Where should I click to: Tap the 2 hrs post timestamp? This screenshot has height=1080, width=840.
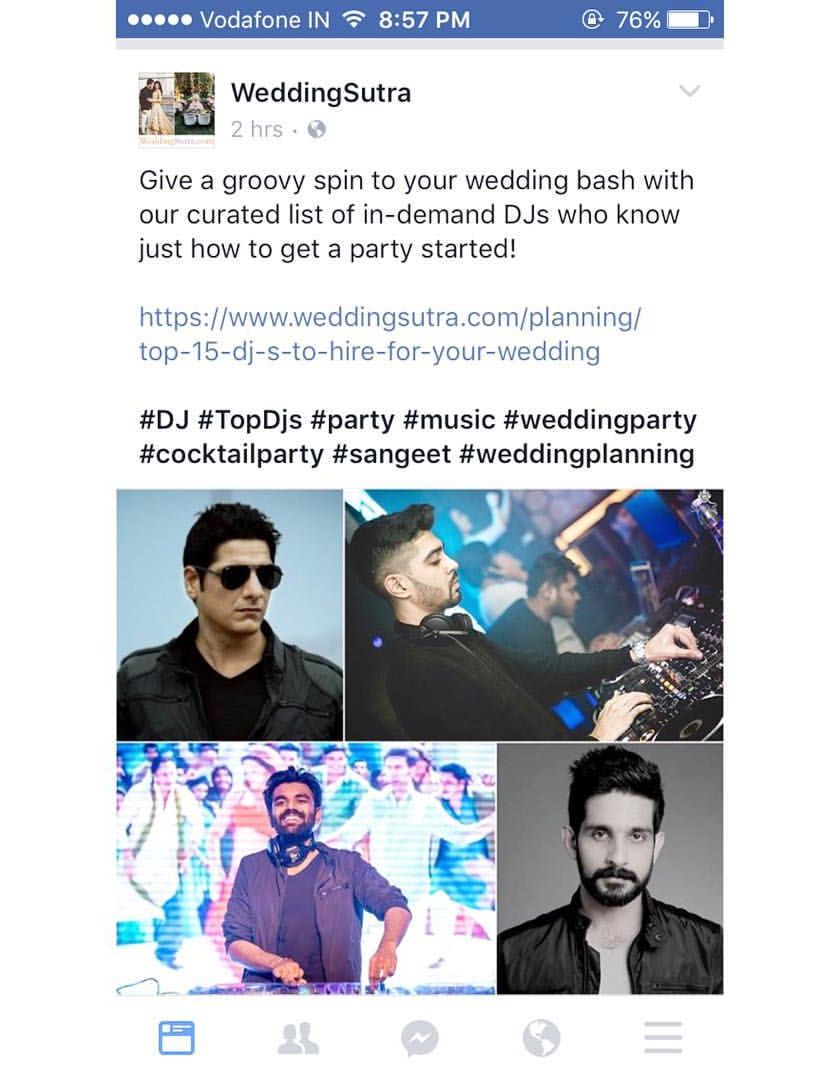(257, 129)
